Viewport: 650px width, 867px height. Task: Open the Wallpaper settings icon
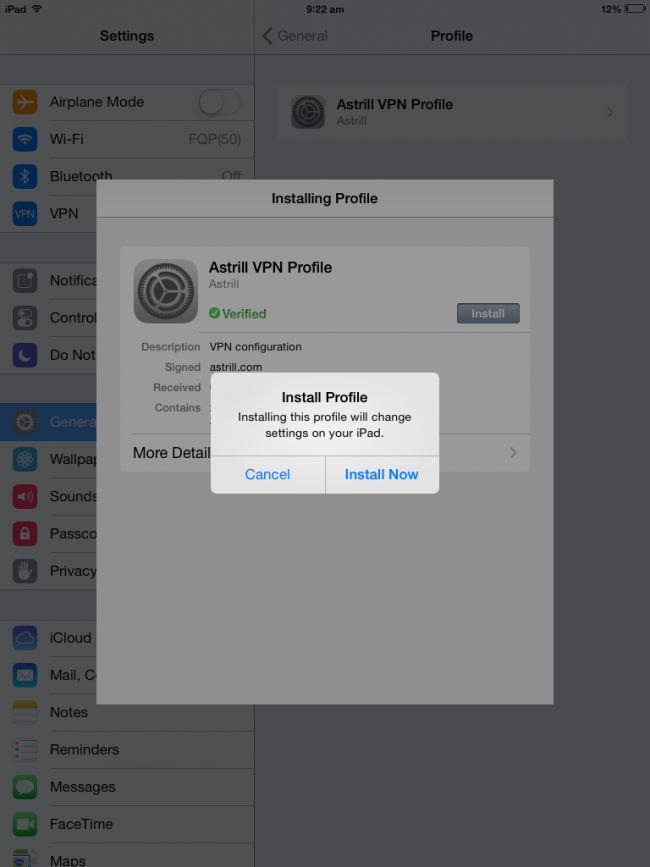pyautogui.click(x=25, y=459)
